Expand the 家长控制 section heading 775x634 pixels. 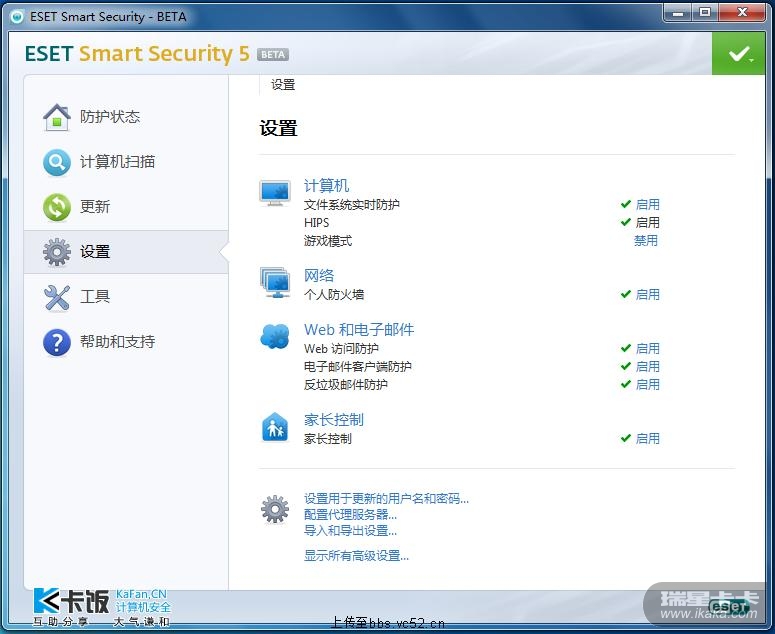click(334, 420)
